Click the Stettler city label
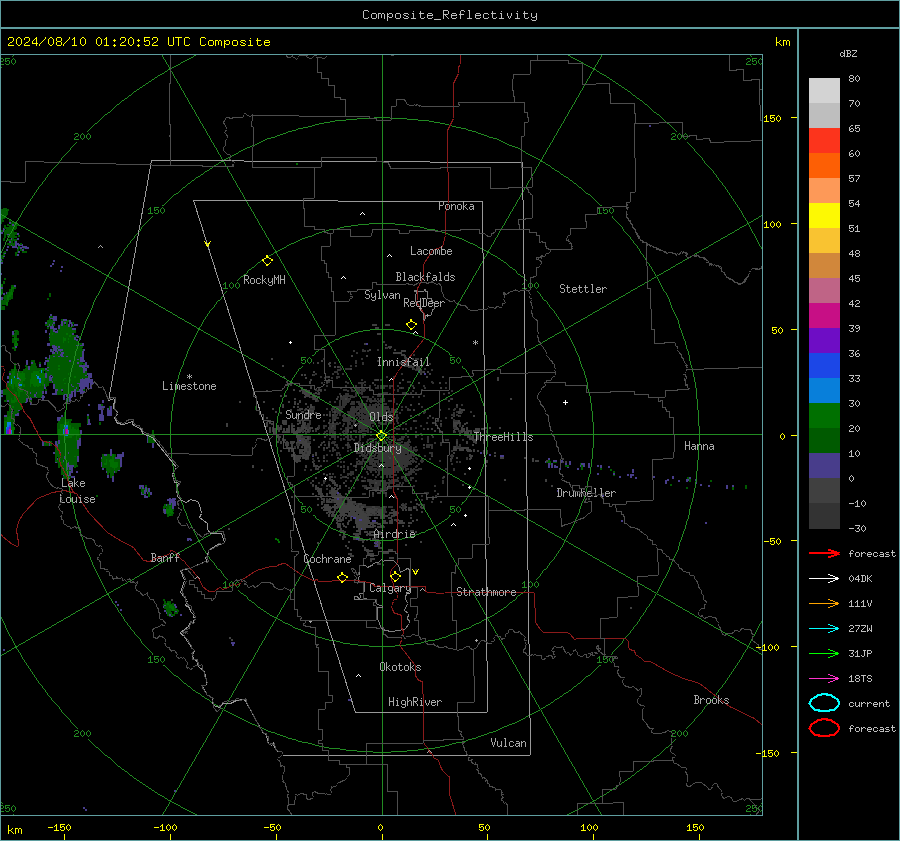Screen dimensions: 900x841 pos(583,289)
